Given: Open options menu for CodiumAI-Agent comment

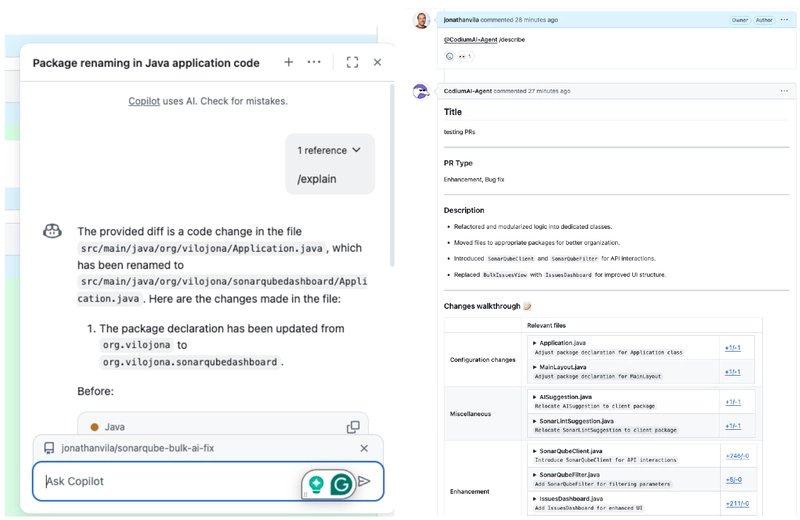Looking at the screenshot, I should (x=784, y=91).
